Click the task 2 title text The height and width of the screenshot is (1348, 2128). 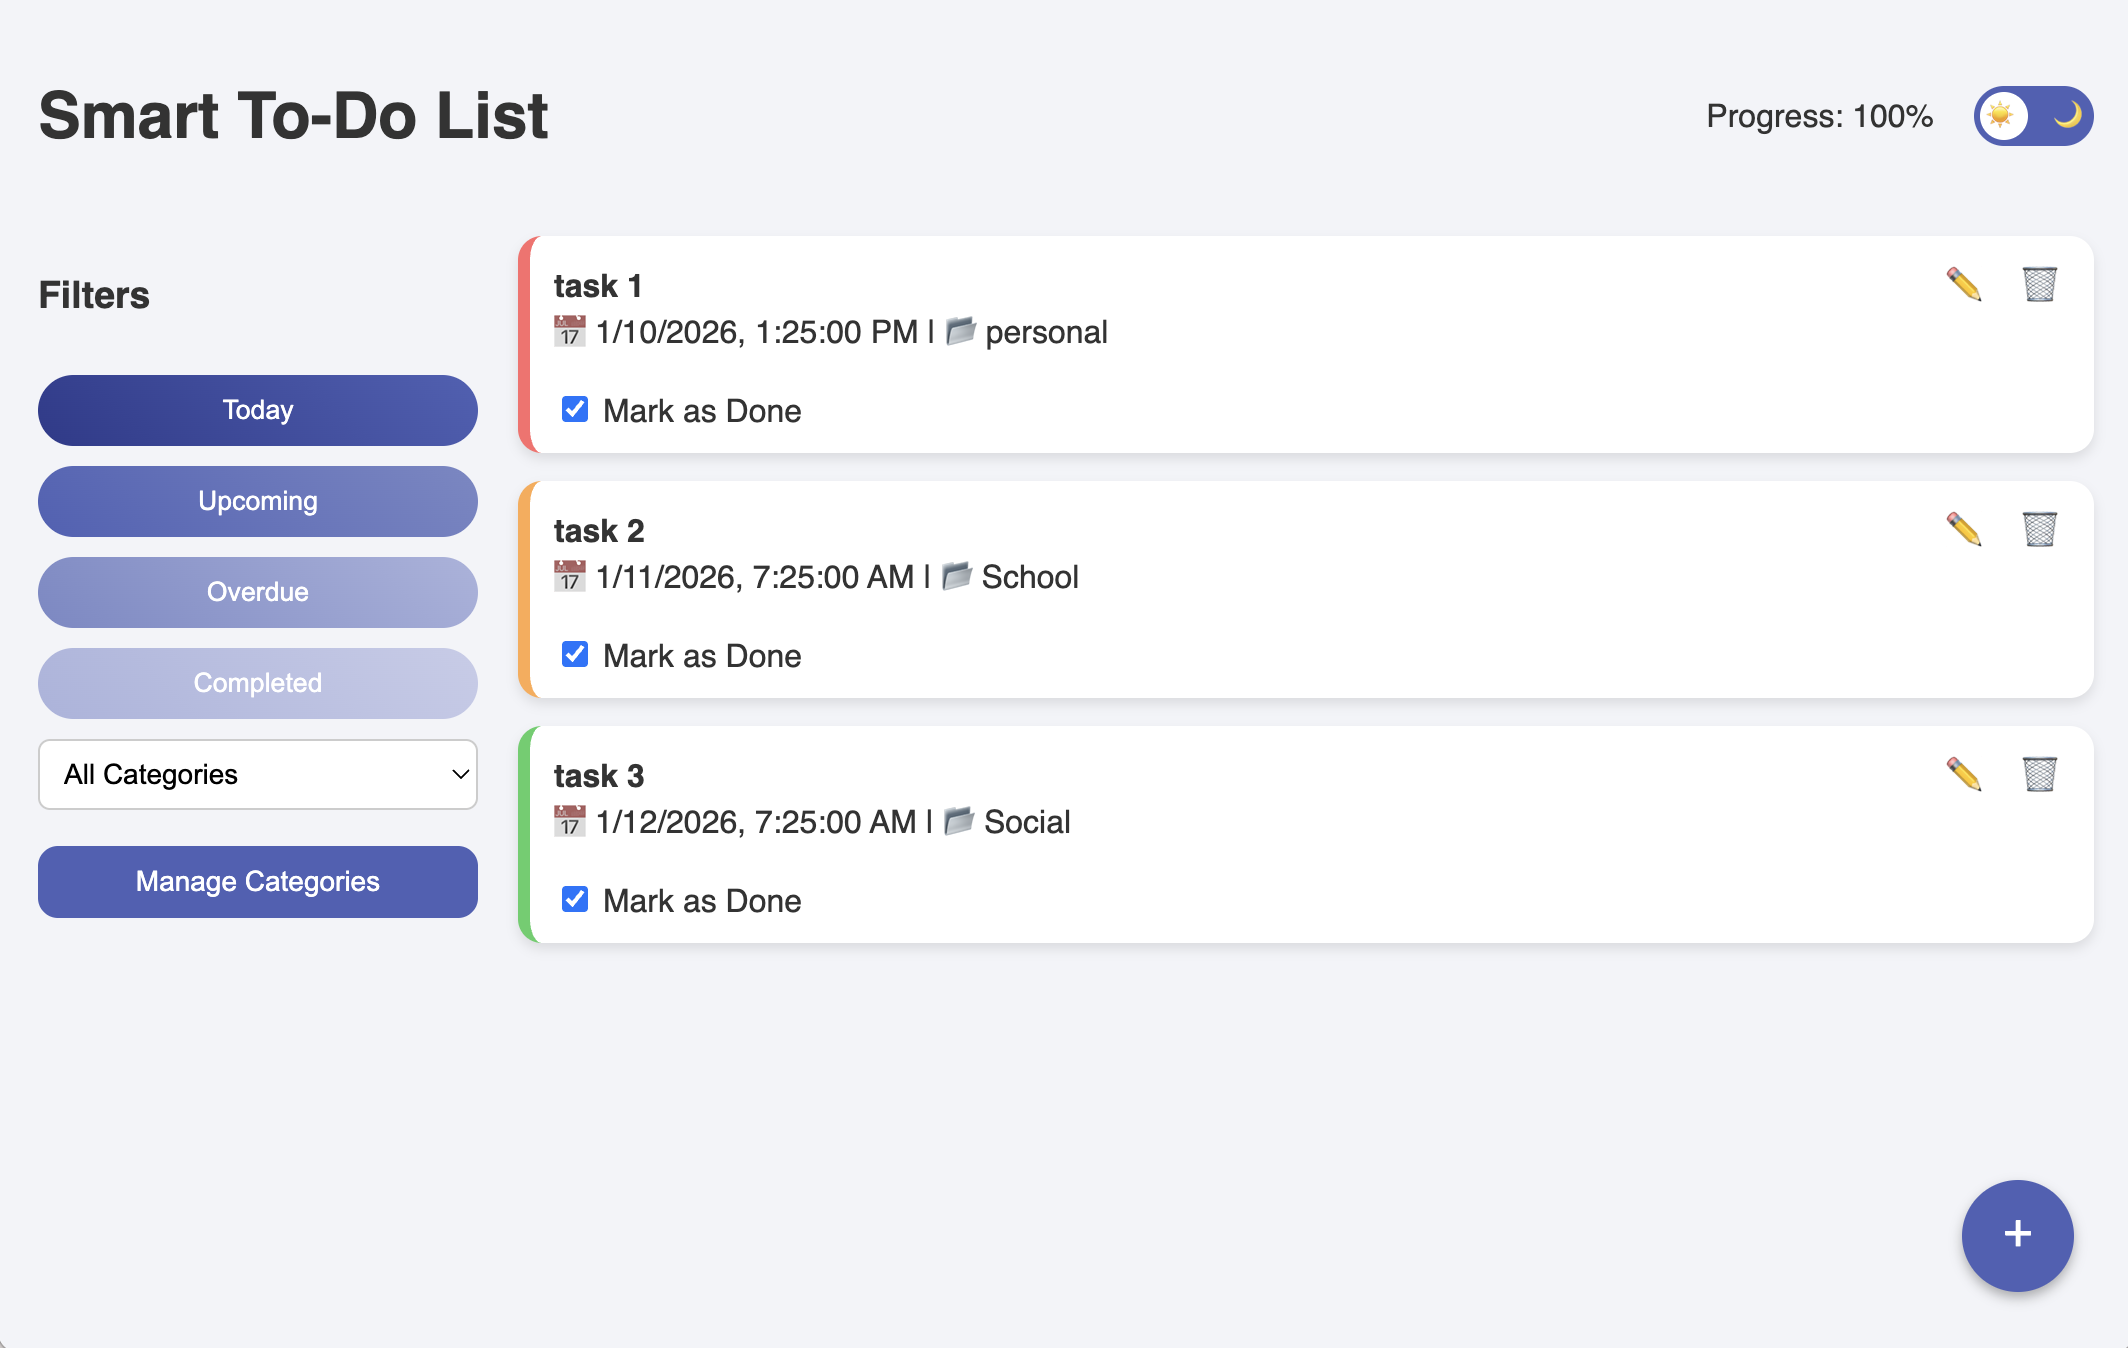click(x=599, y=531)
